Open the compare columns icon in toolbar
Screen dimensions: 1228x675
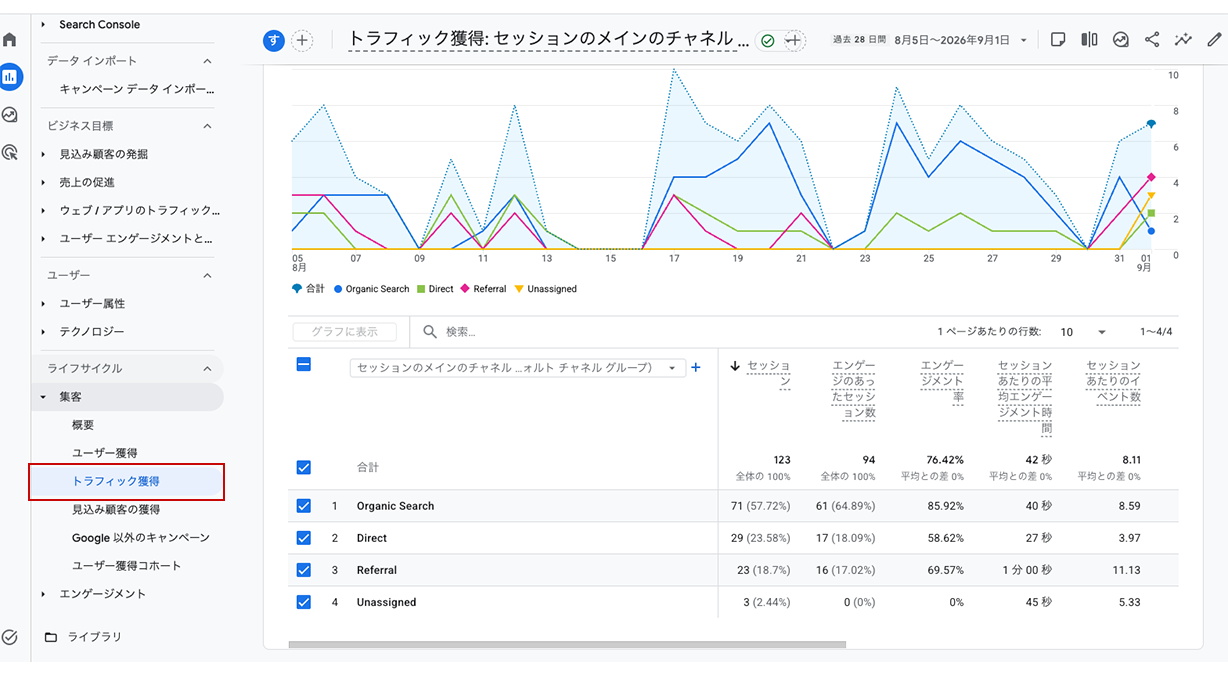1089,40
